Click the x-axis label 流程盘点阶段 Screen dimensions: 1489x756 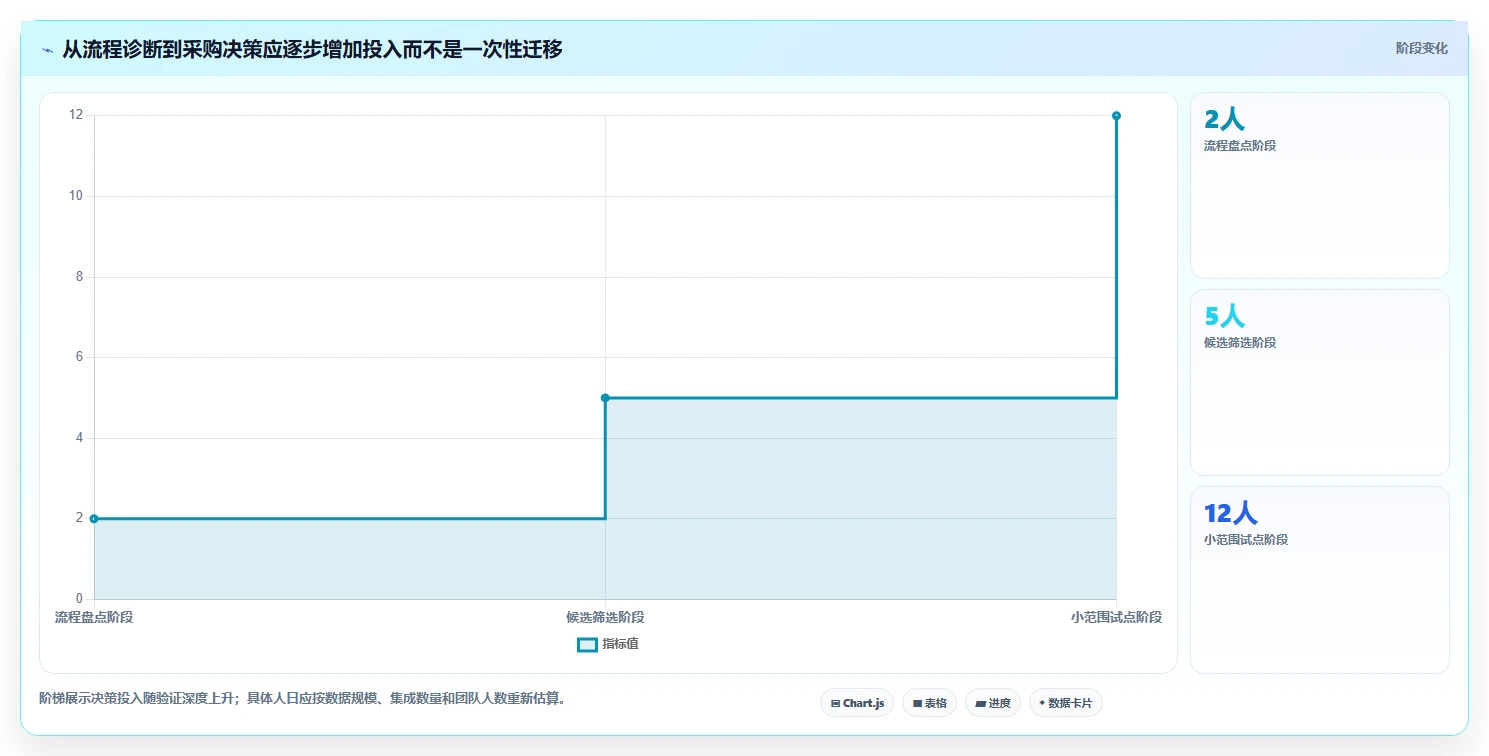pos(94,617)
